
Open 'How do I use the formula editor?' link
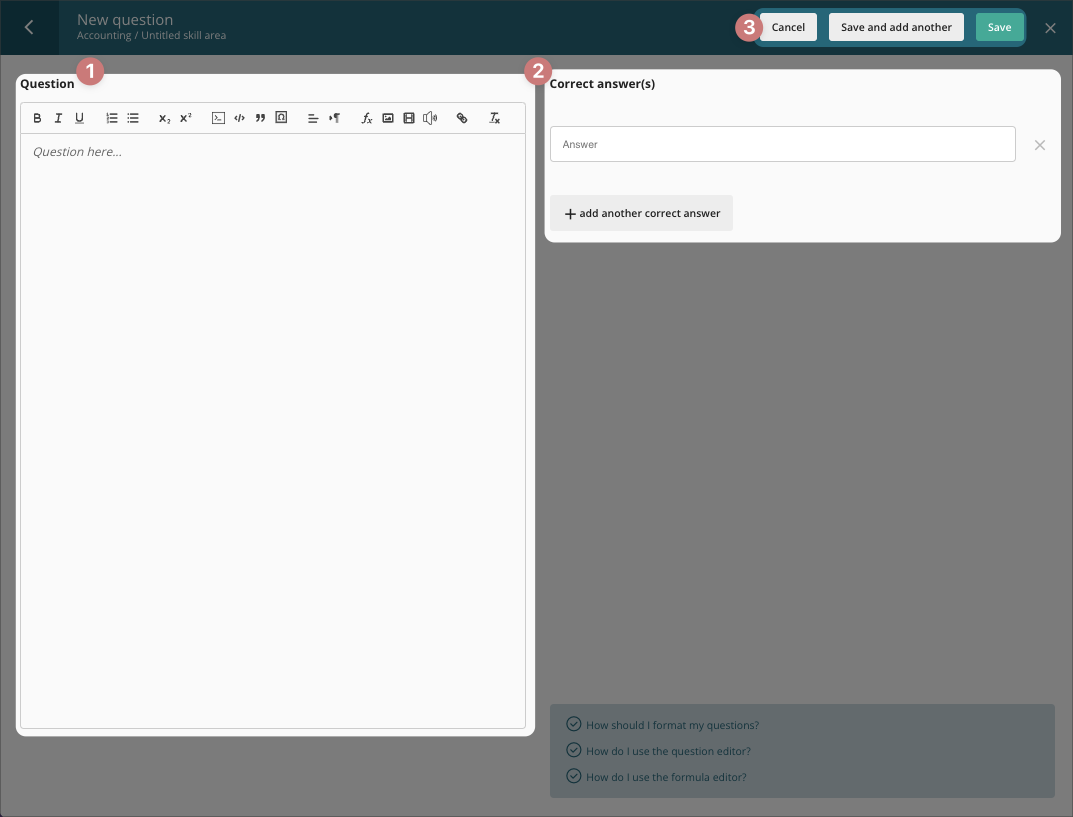point(666,777)
